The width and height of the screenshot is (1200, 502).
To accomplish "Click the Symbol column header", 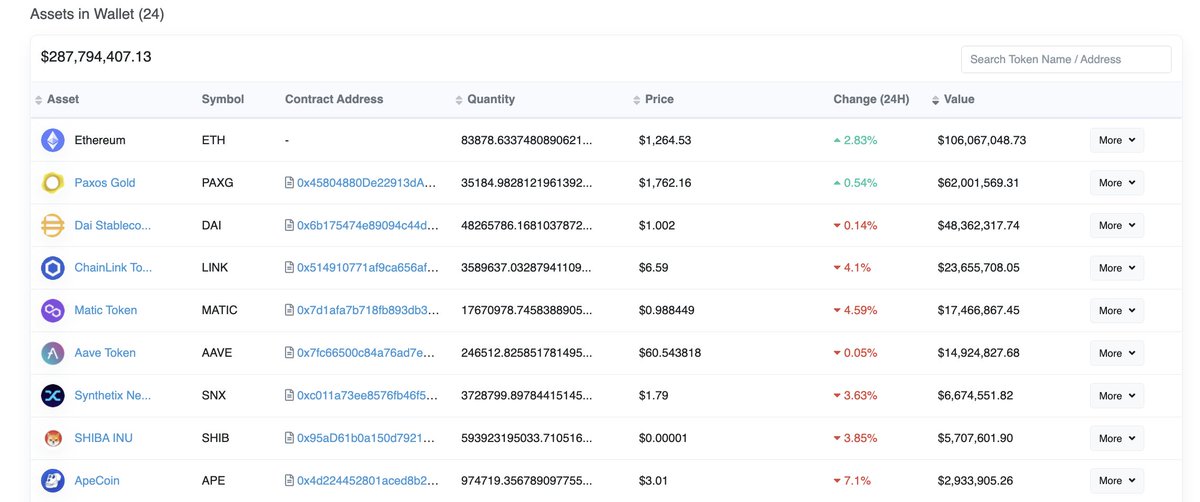I will pos(223,99).
